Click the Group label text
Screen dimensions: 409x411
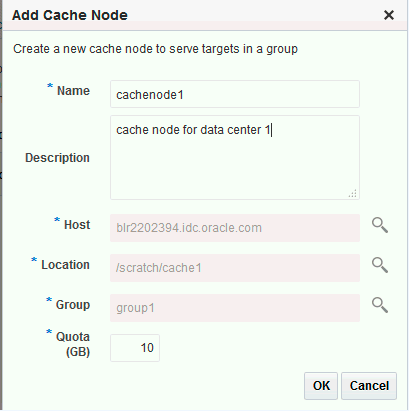(x=73, y=305)
